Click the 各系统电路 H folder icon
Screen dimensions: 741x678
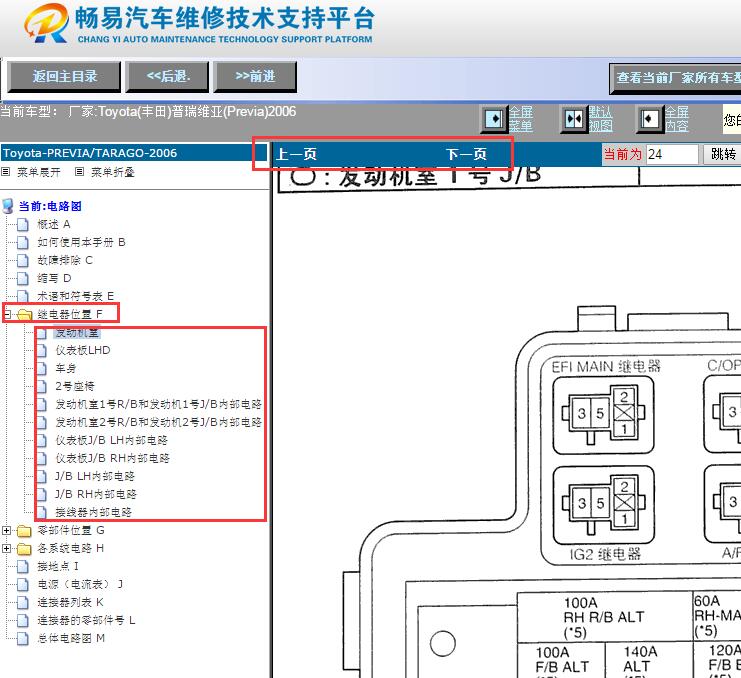click(x=24, y=549)
